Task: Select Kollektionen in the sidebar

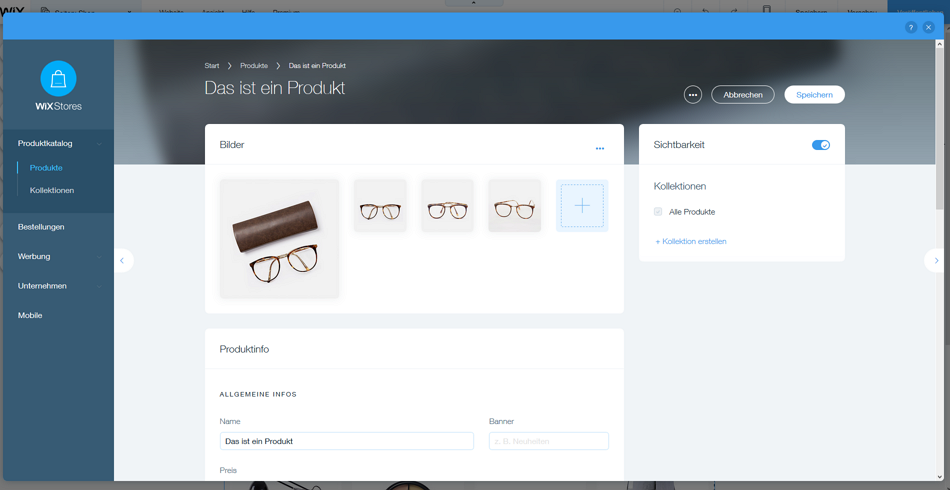Action: pyautogui.click(x=52, y=190)
